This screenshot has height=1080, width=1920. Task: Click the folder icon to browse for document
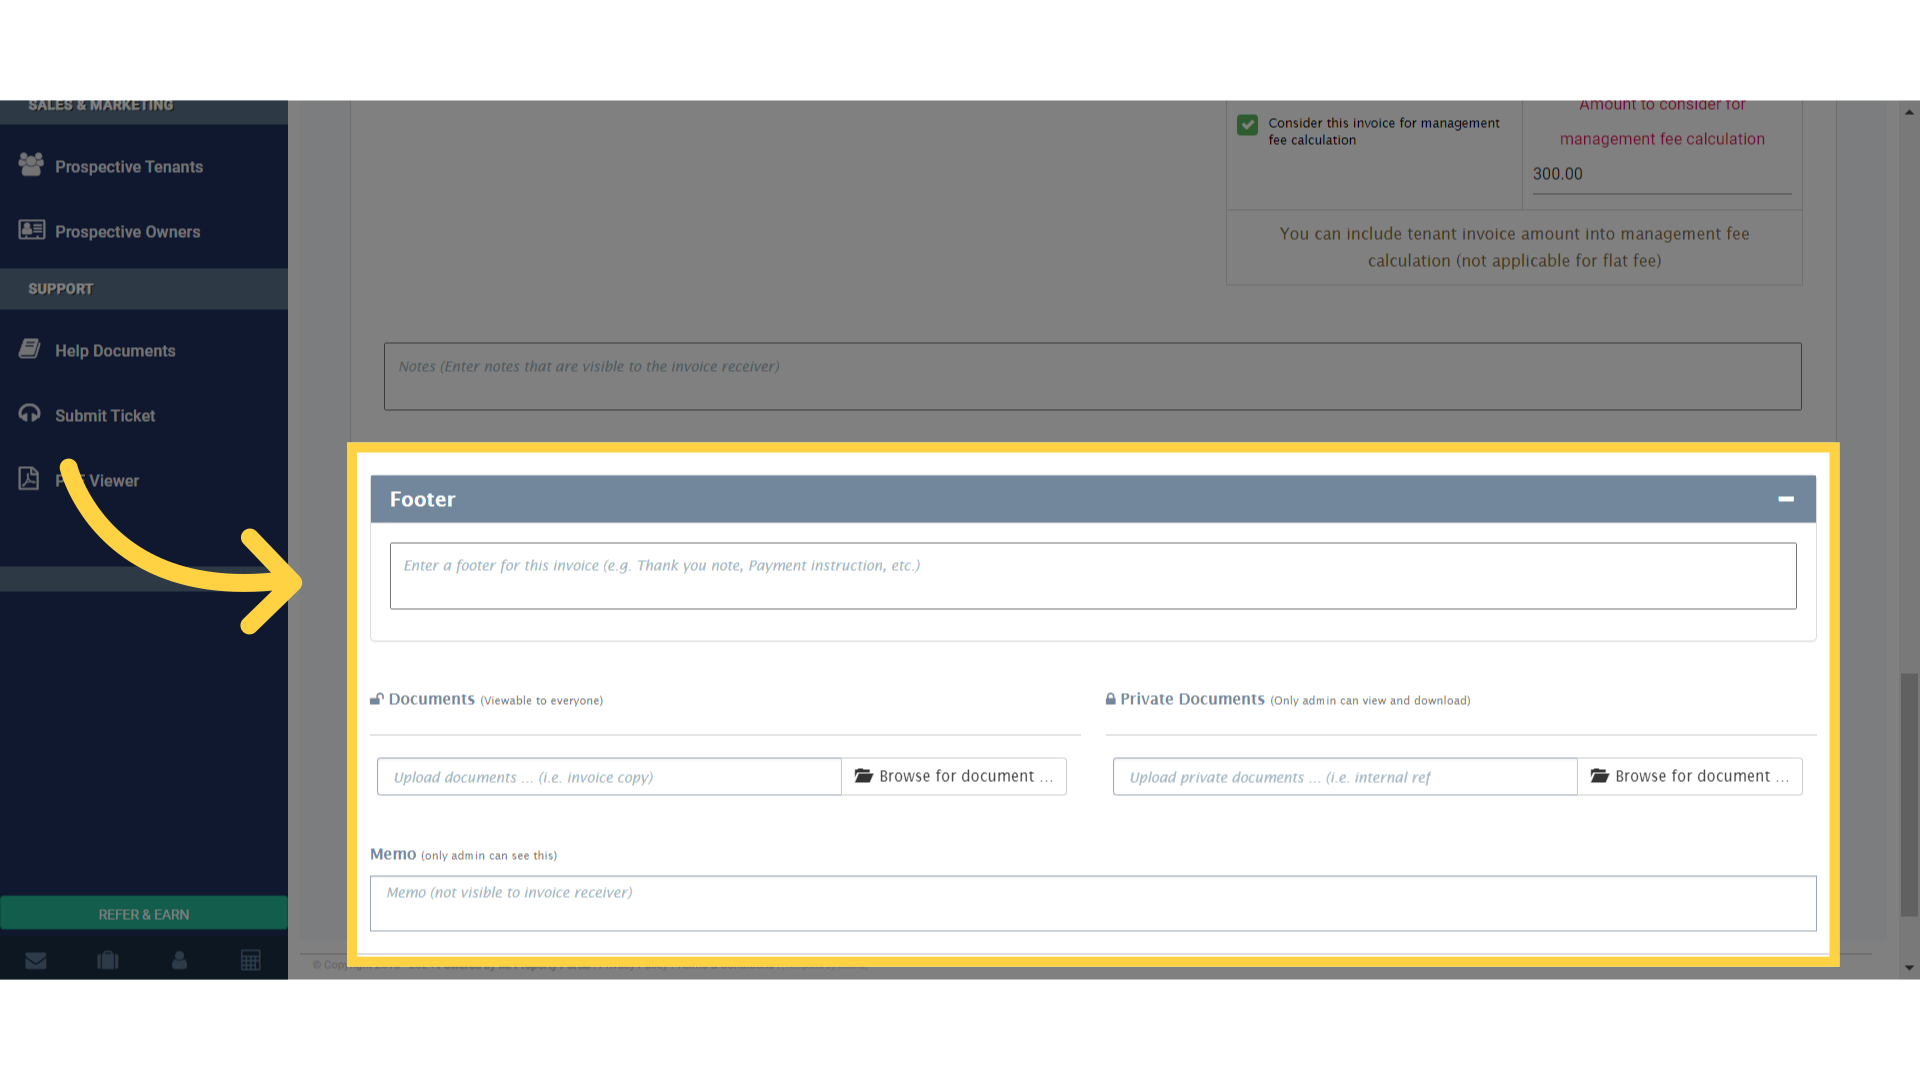(864, 775)
